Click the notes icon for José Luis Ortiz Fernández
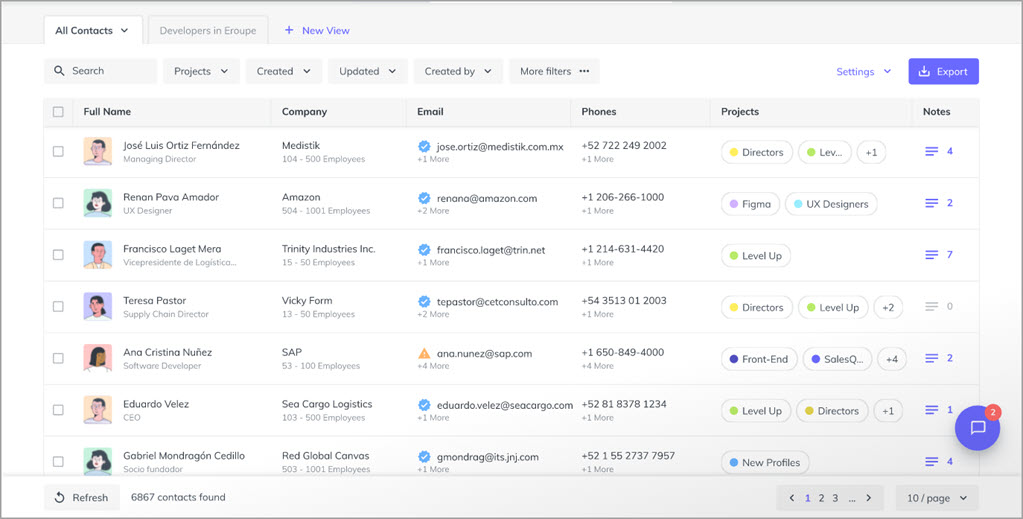The image size is (1023, 519). 931,152
